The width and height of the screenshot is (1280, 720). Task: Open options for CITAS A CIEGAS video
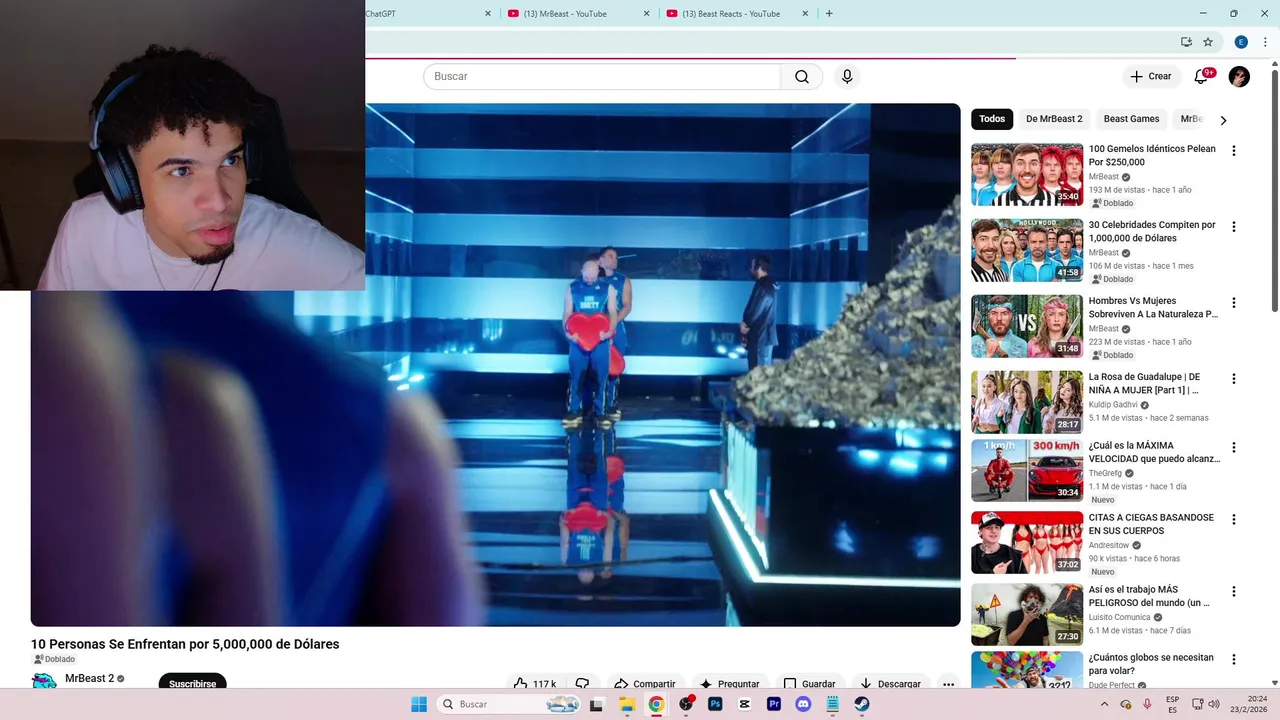coord(1233,519)
